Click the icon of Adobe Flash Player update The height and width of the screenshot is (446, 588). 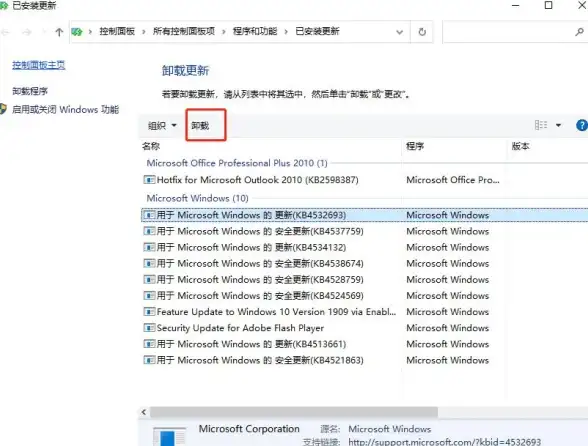pos(149,328)
